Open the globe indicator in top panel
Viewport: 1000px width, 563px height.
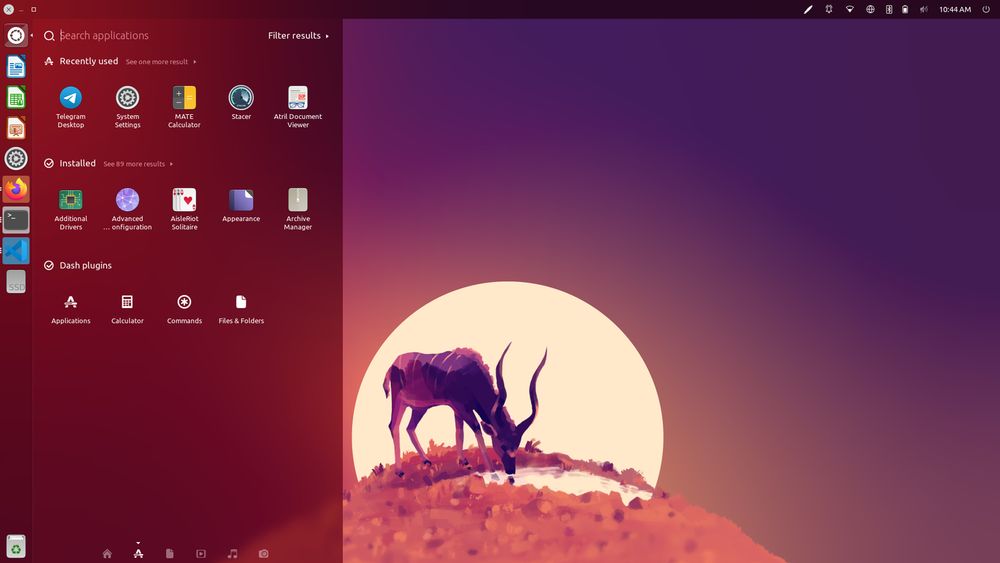pos(870,9)
